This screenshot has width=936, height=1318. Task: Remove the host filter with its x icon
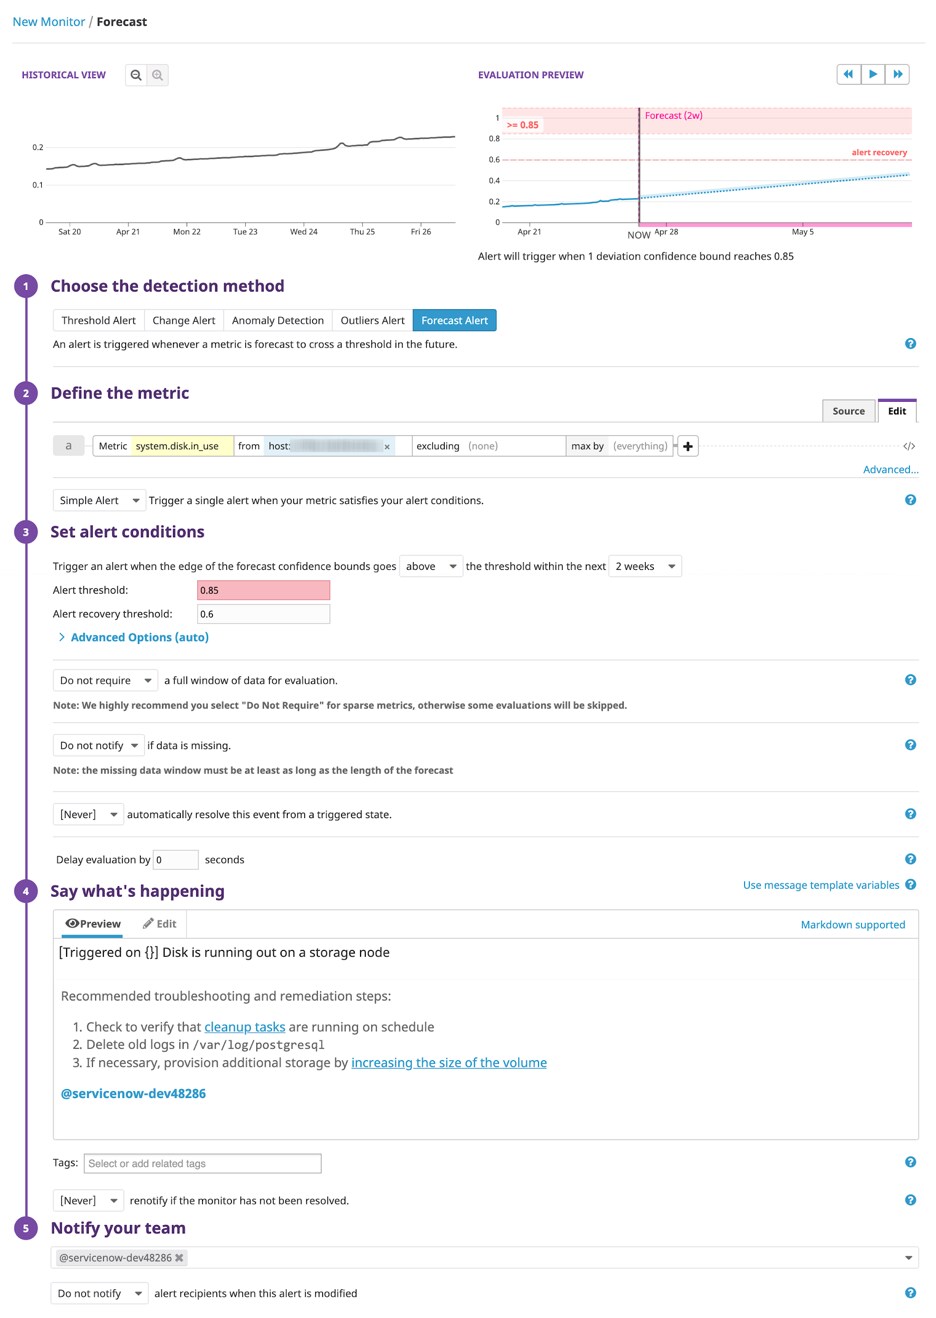pyautogui.click(x=387, y=445)
